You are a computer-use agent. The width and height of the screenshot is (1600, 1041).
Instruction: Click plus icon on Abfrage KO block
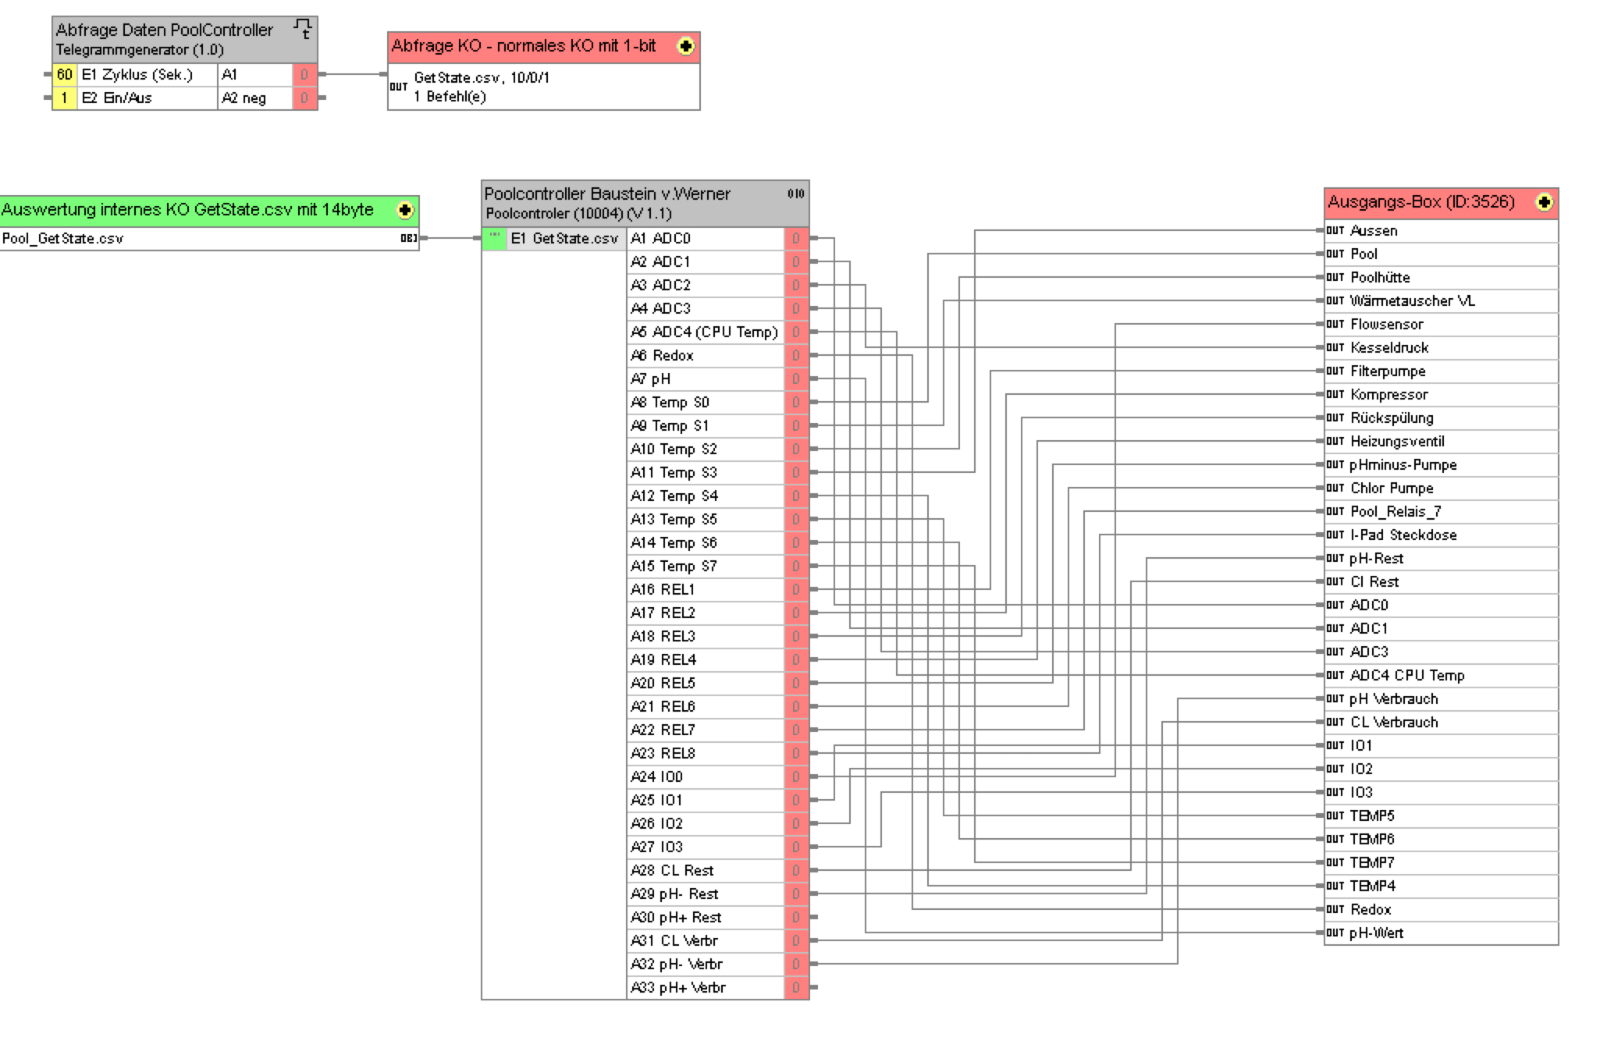point(686,46)
